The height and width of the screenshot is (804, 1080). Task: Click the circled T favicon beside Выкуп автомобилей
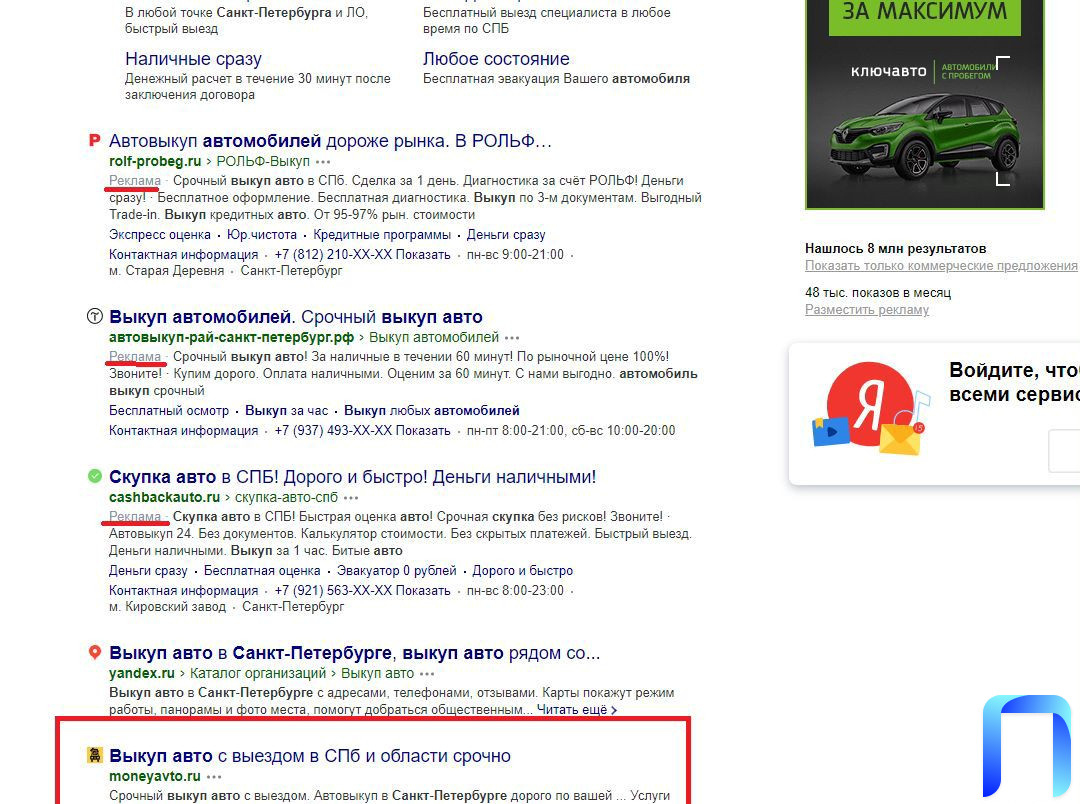(x=94, y=317)
